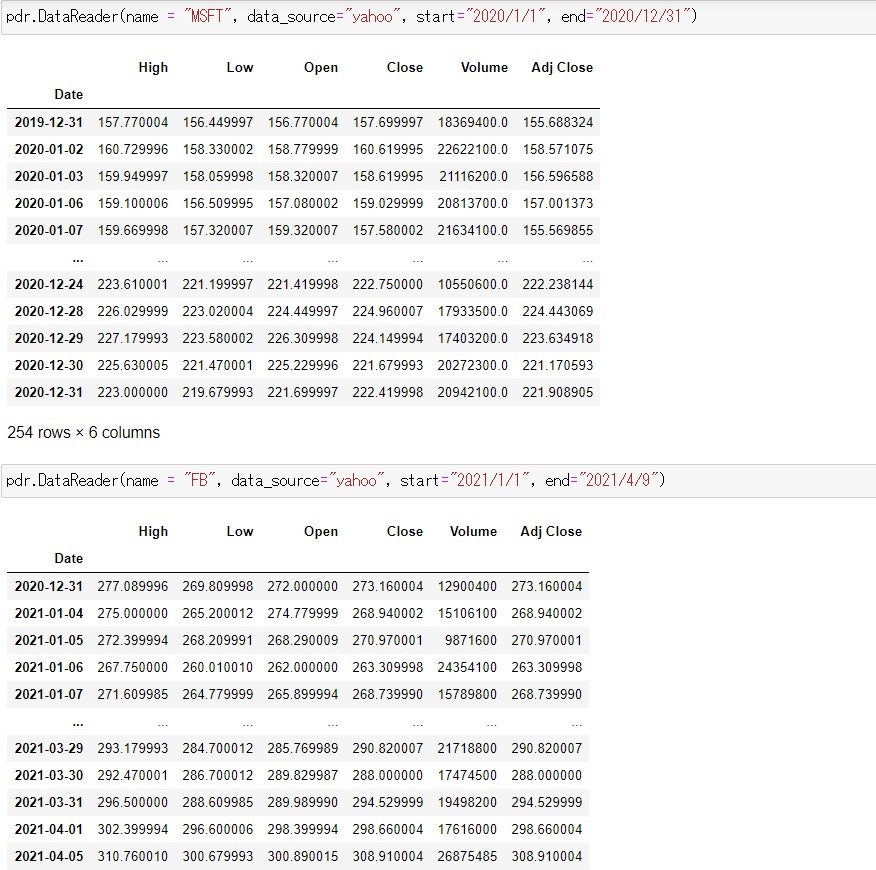Click the 2020-12-31 date in FB table
The height and width of the screenshot is (870, 876).
pos(49,586)
